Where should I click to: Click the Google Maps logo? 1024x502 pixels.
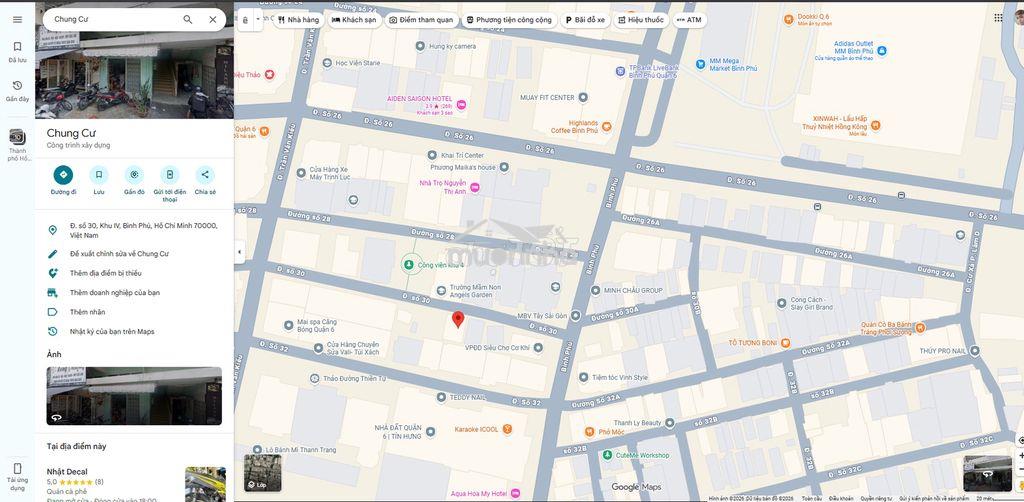637,487
